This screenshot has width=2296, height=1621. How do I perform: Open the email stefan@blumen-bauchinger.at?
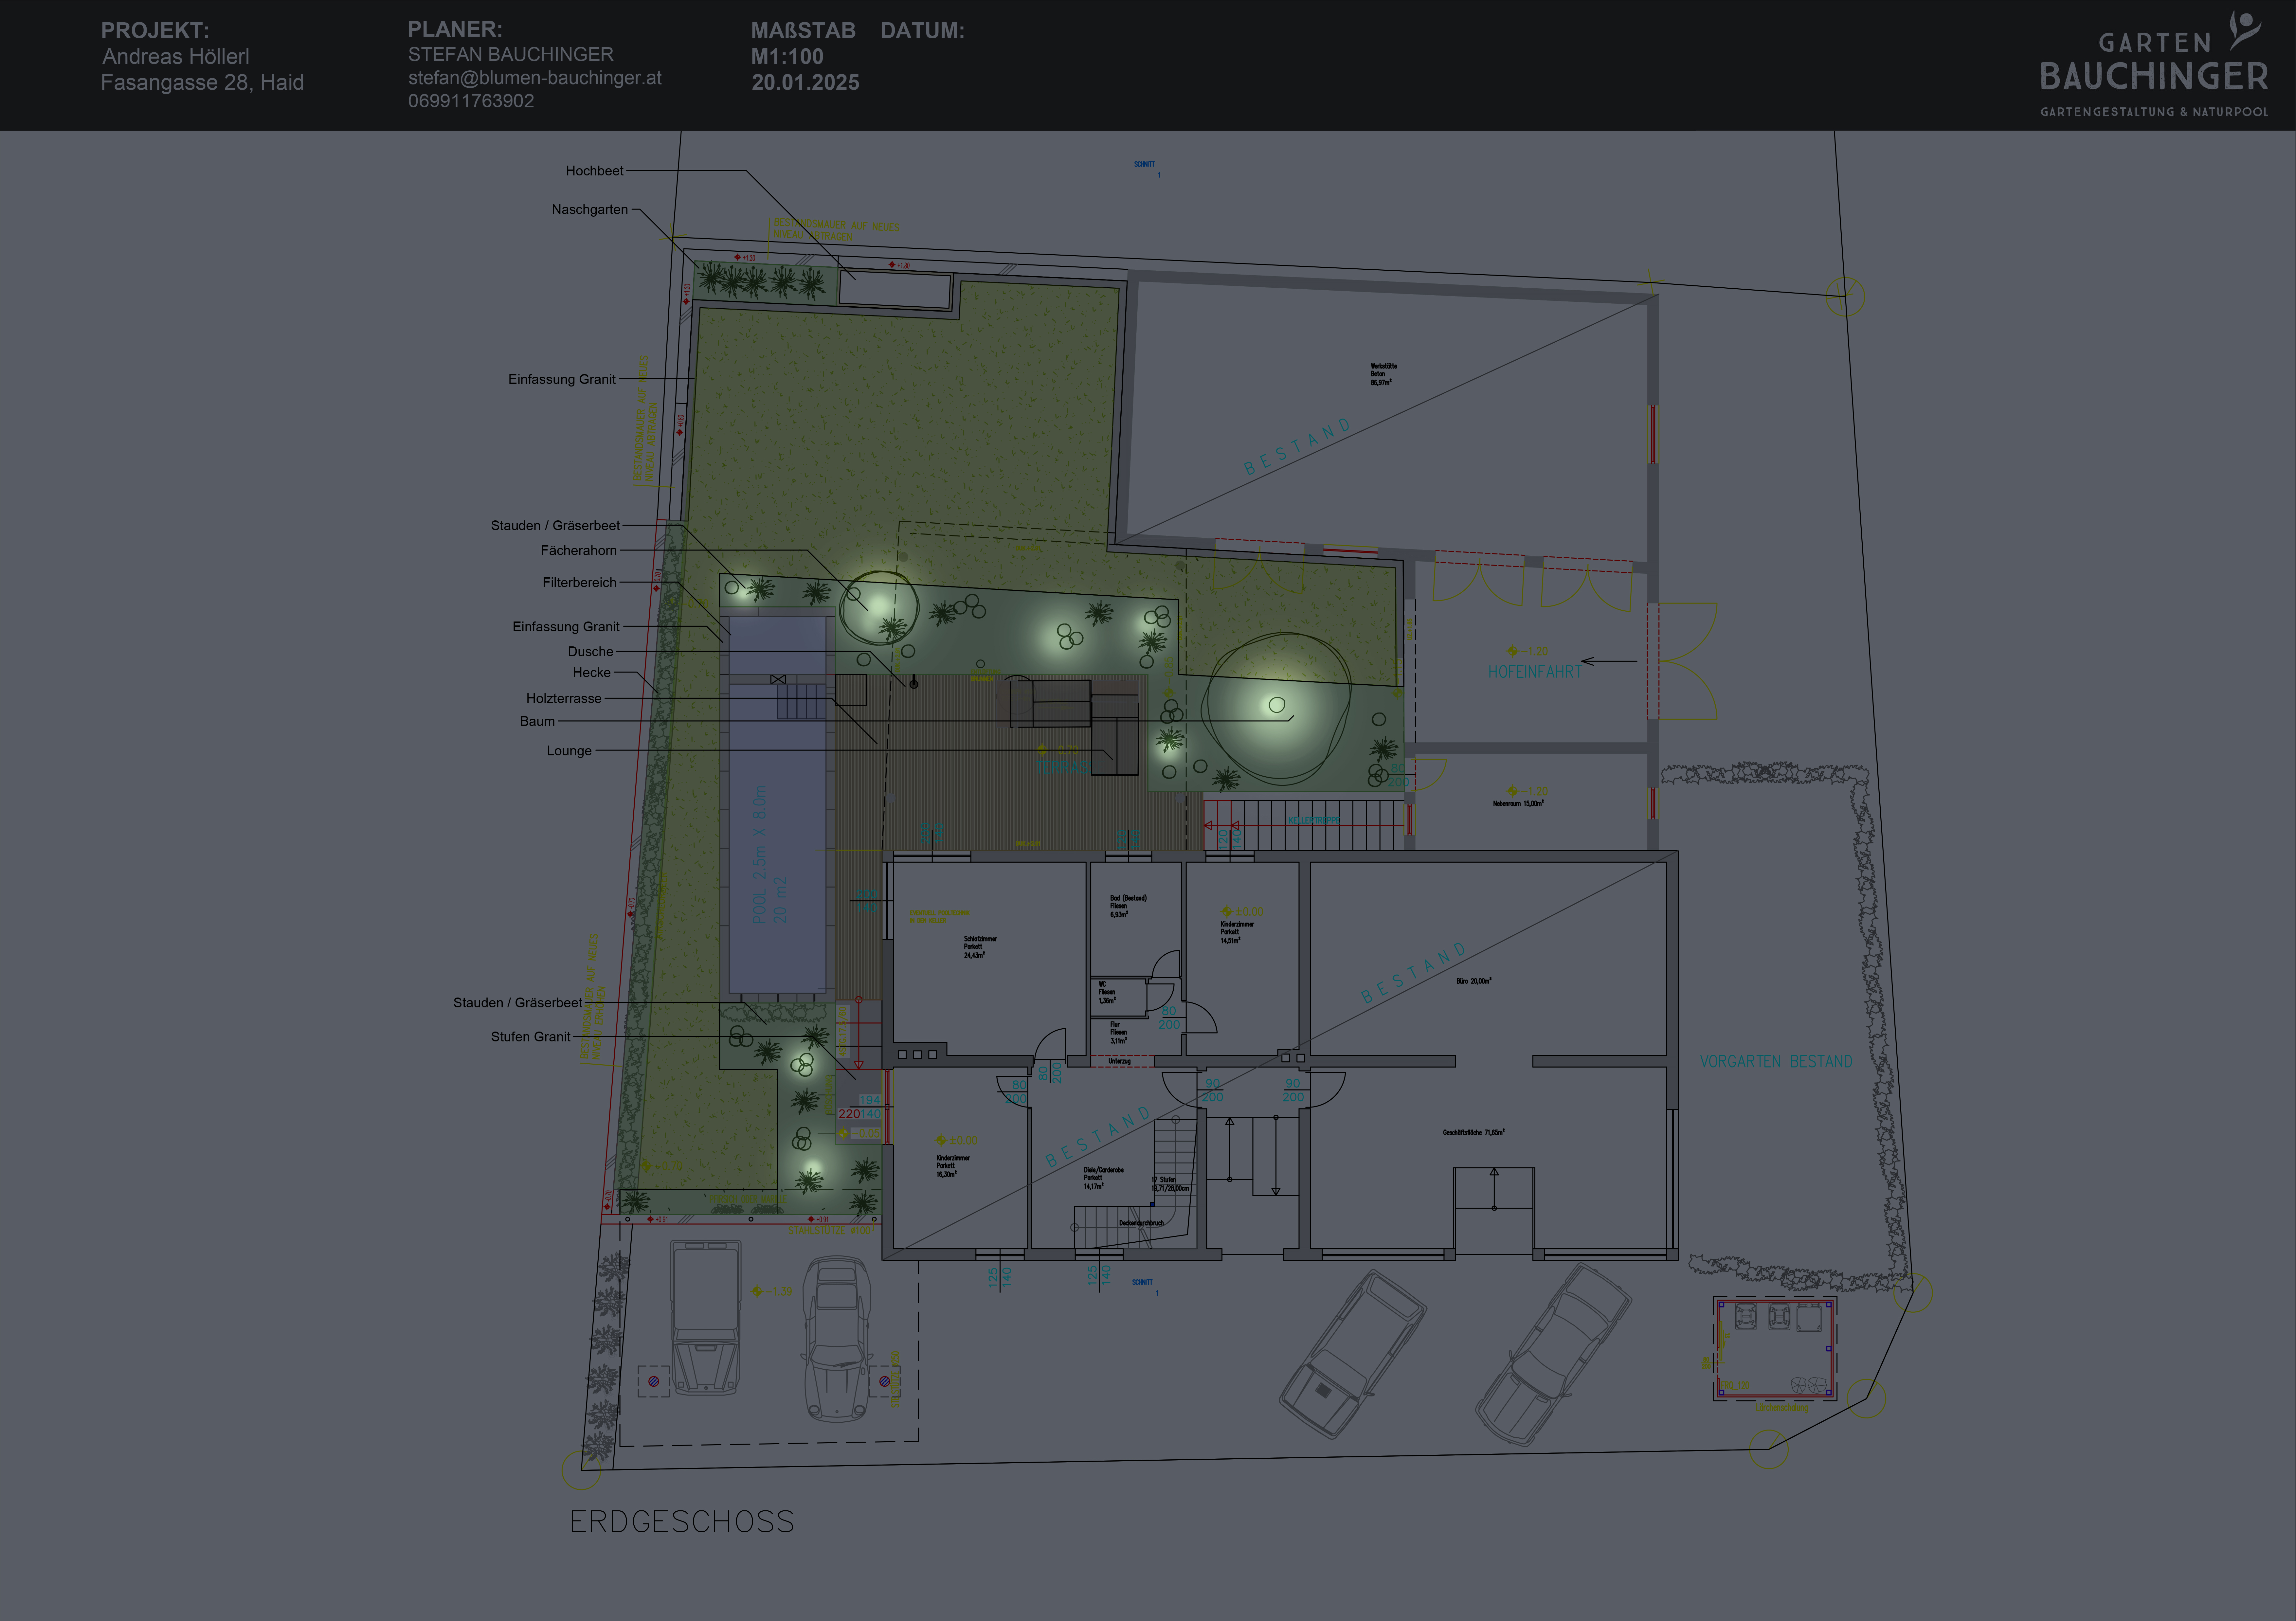(535, 78)
